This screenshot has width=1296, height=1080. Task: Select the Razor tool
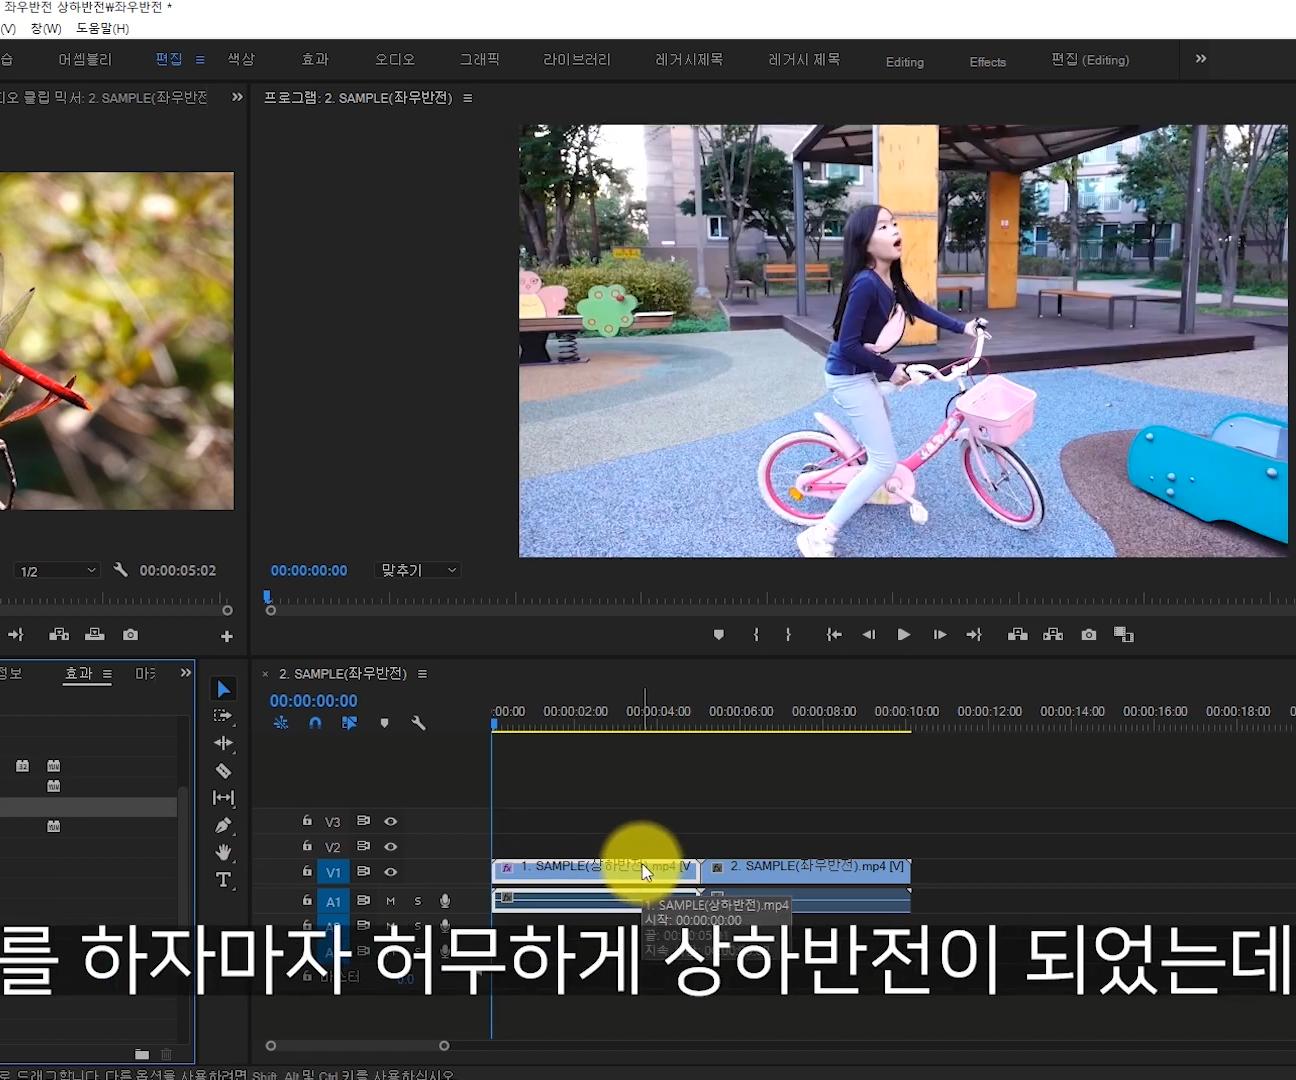pyautogui.click(x=224, y=770)
